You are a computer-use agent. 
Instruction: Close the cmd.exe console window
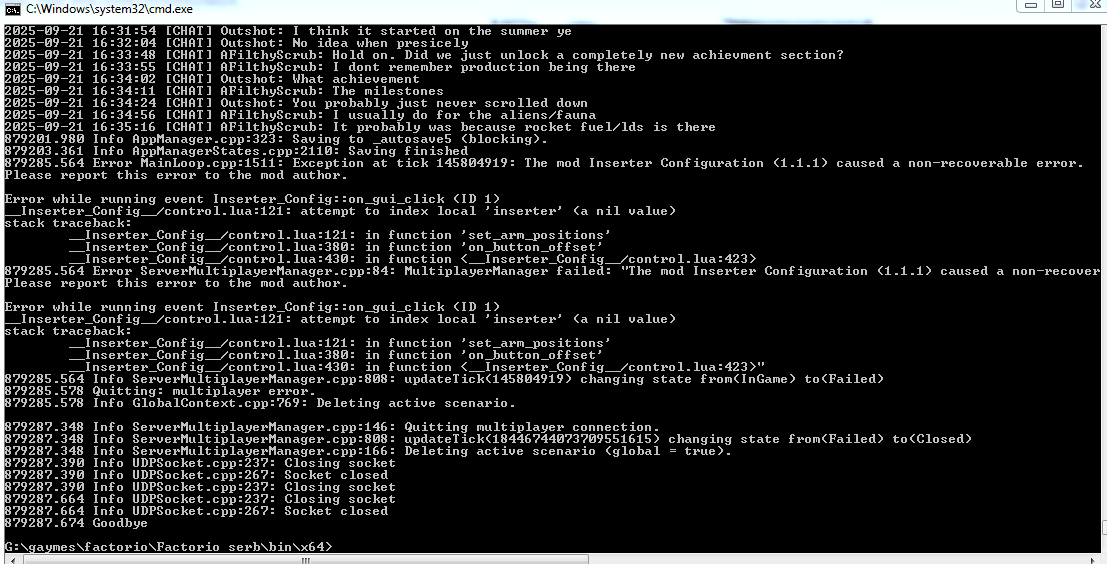click(x=1091, y=6)
